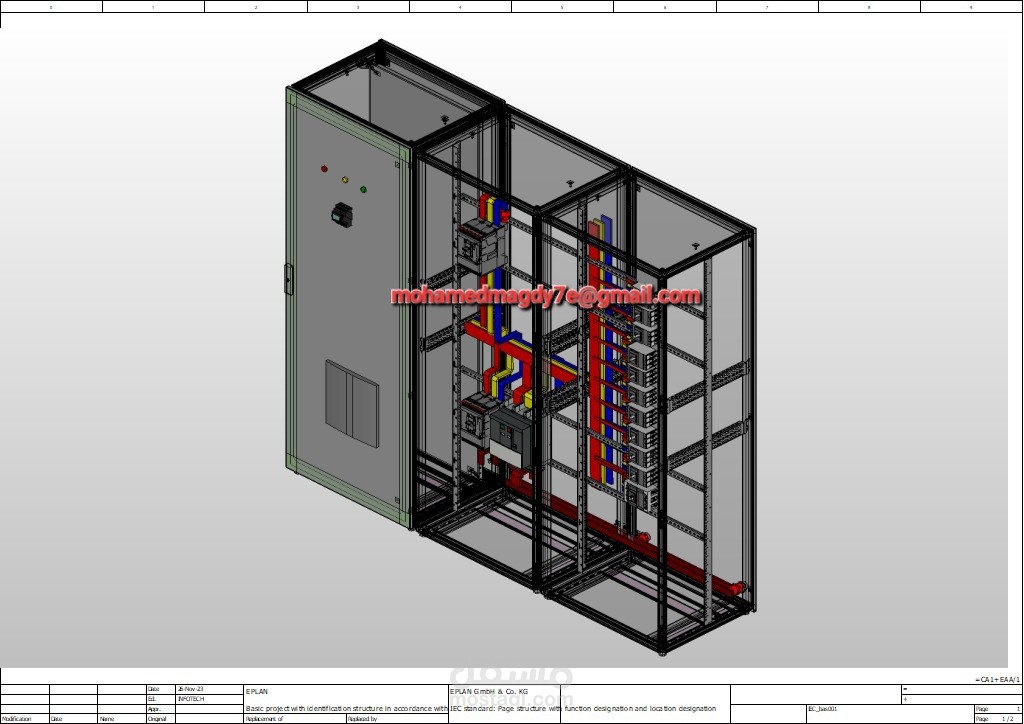Screen dimensions: 1024x724
Task: Toggle the yellow indicator light
Action: 345,180
